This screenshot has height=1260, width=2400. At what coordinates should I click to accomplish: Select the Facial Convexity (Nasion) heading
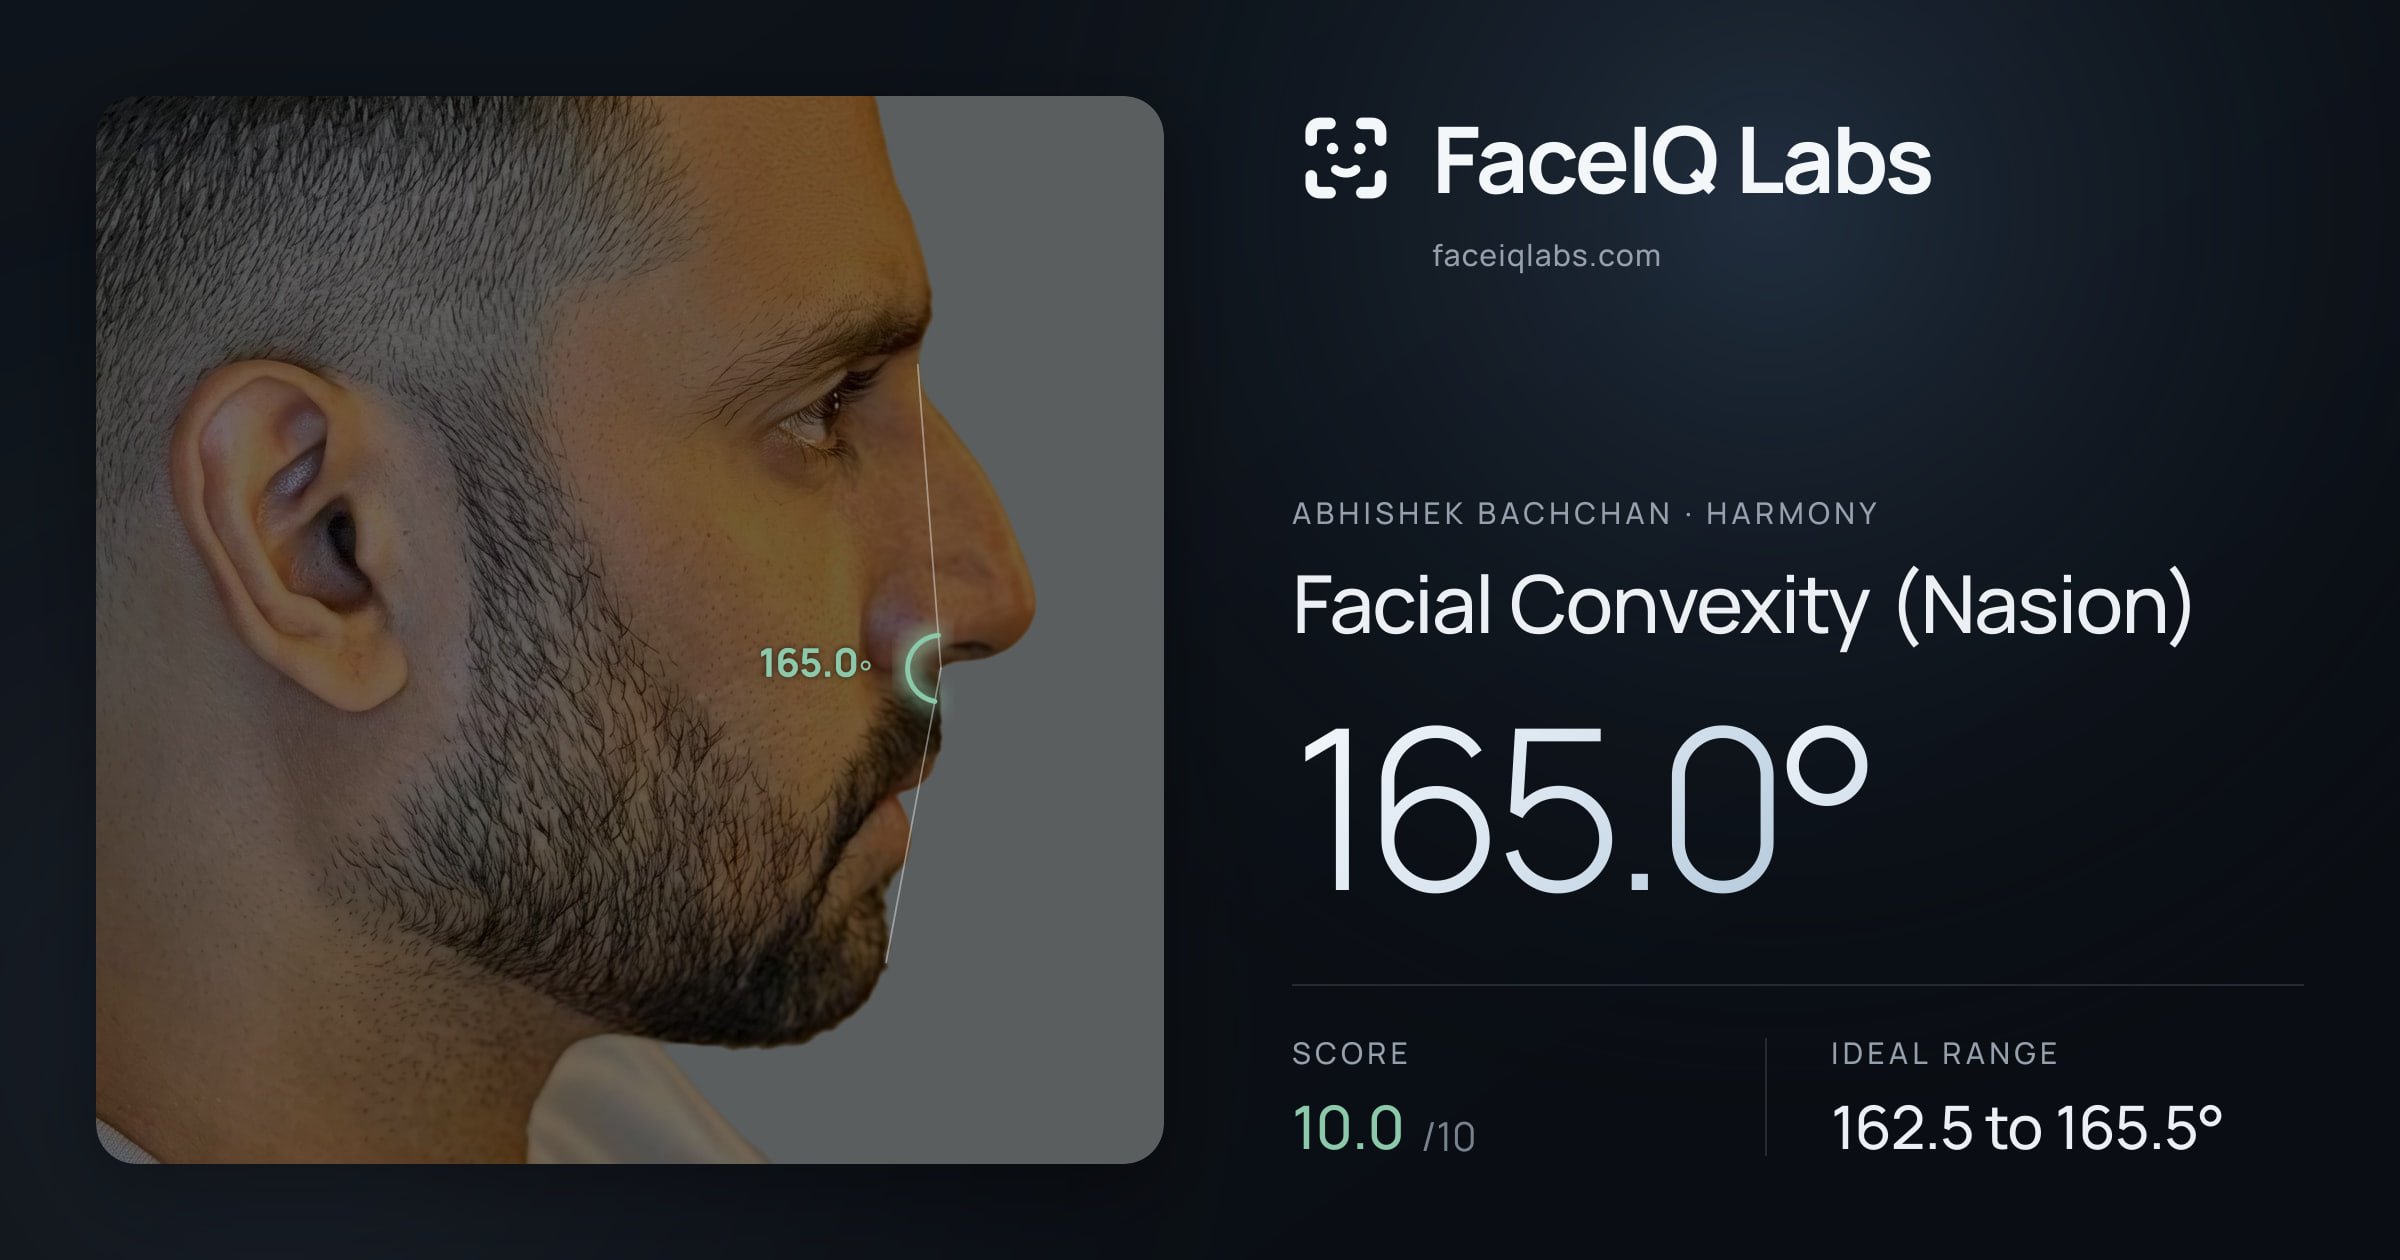pyautogui.click(x=1742, y=606)
